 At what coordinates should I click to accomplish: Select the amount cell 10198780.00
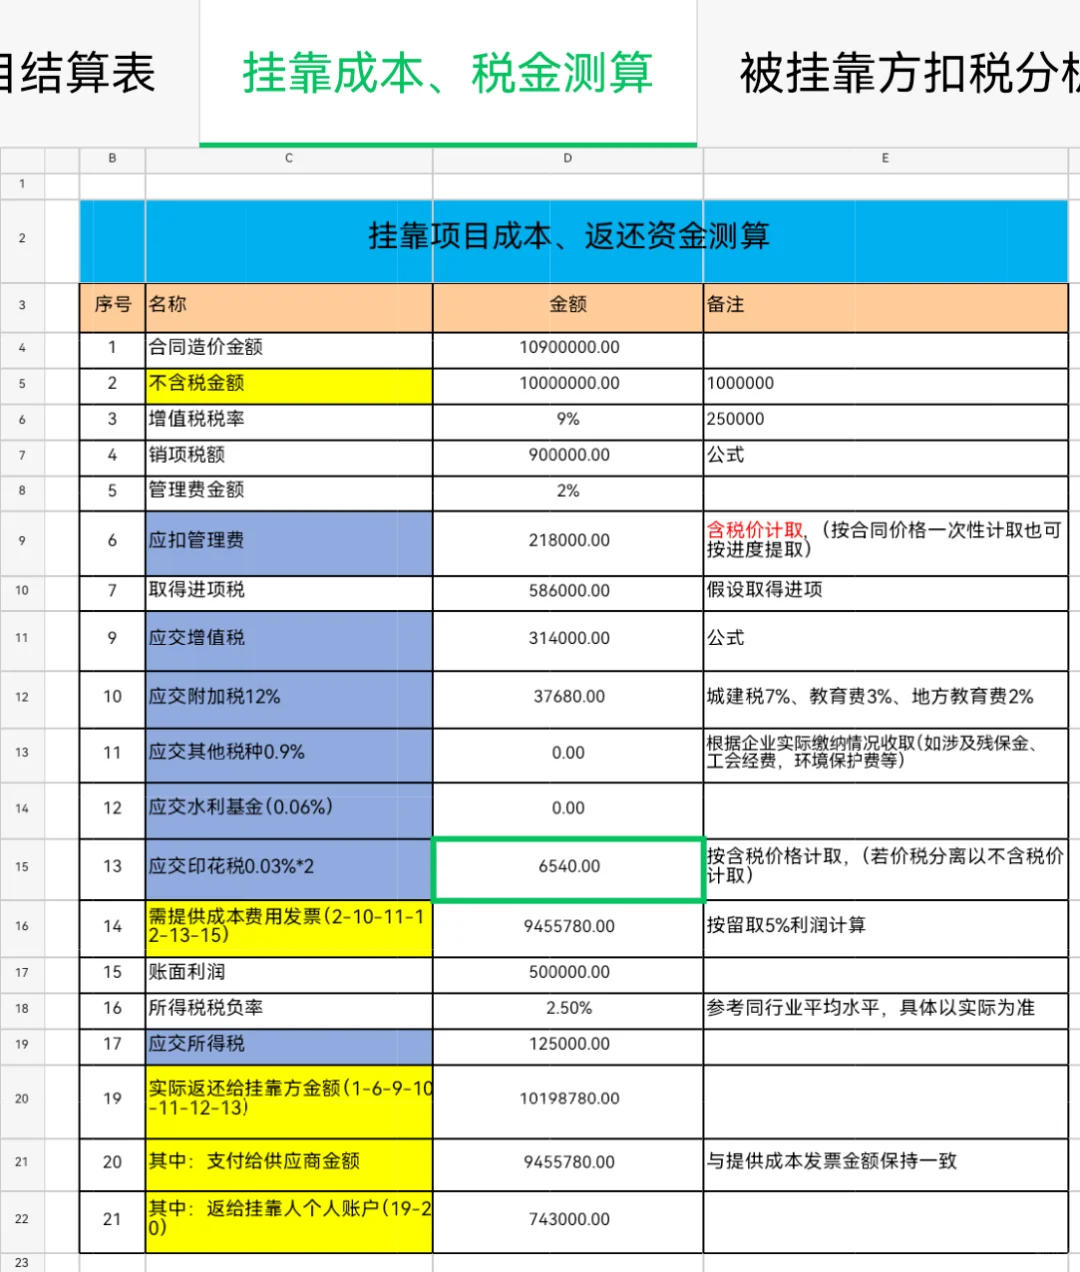pos(568,1100)
